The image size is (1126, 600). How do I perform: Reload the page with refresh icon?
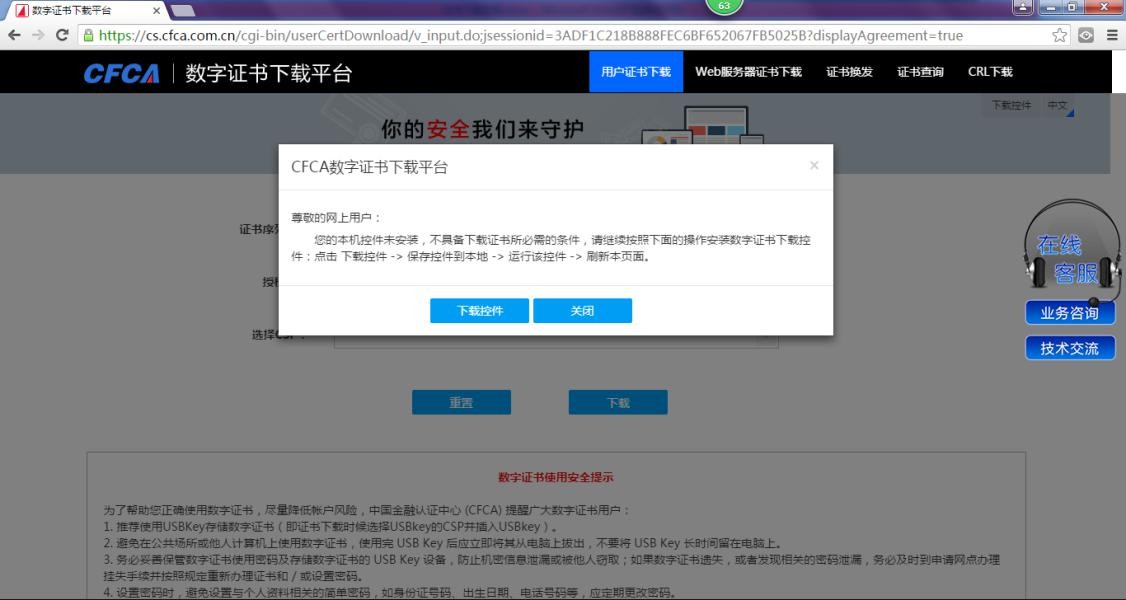(x=62, y=35)
